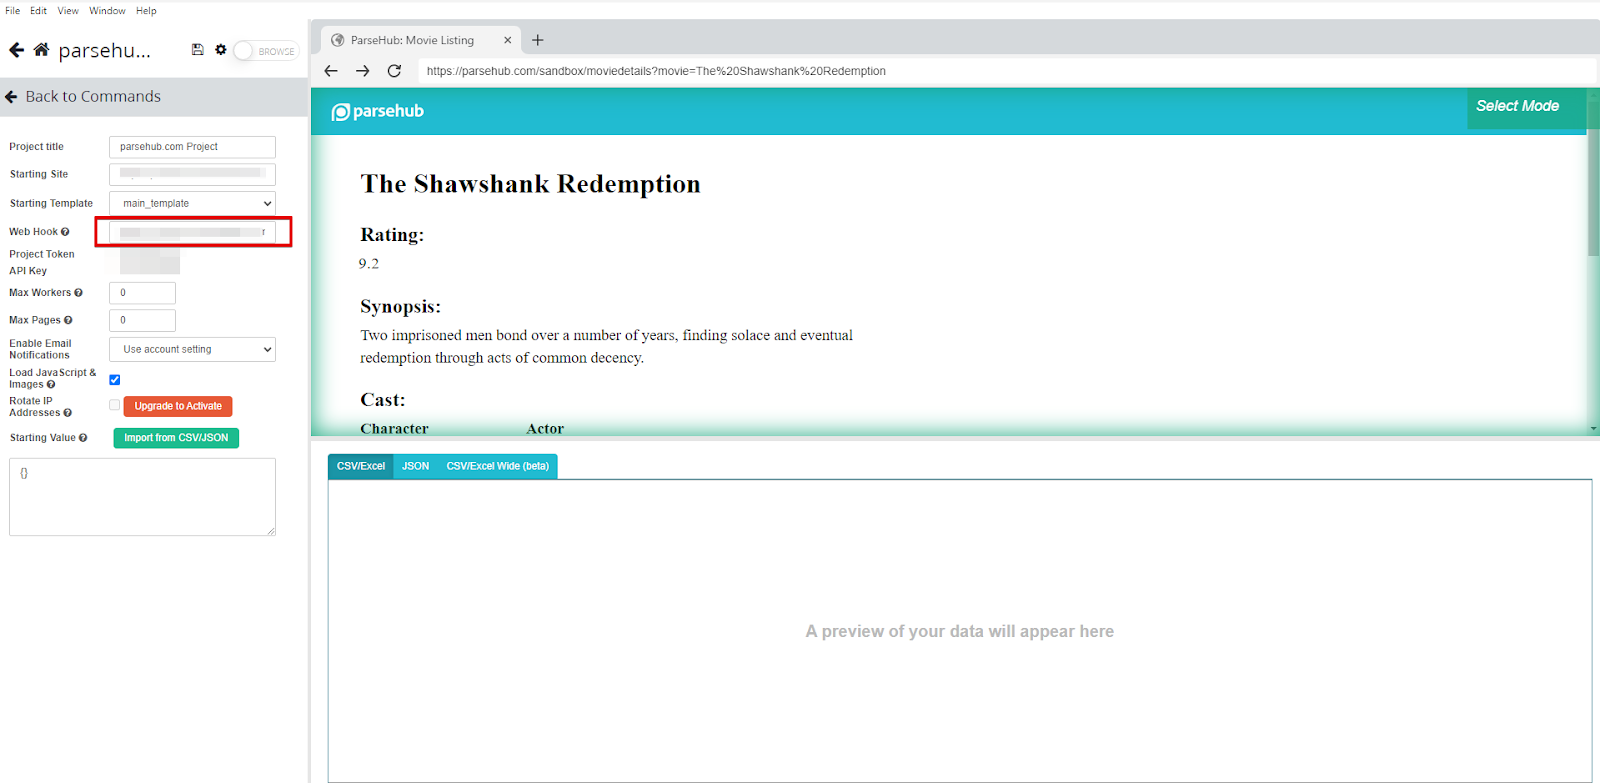The image size is (1600, 783).
Task: Click the parsehub logo in page header
Action: point(378,111)
